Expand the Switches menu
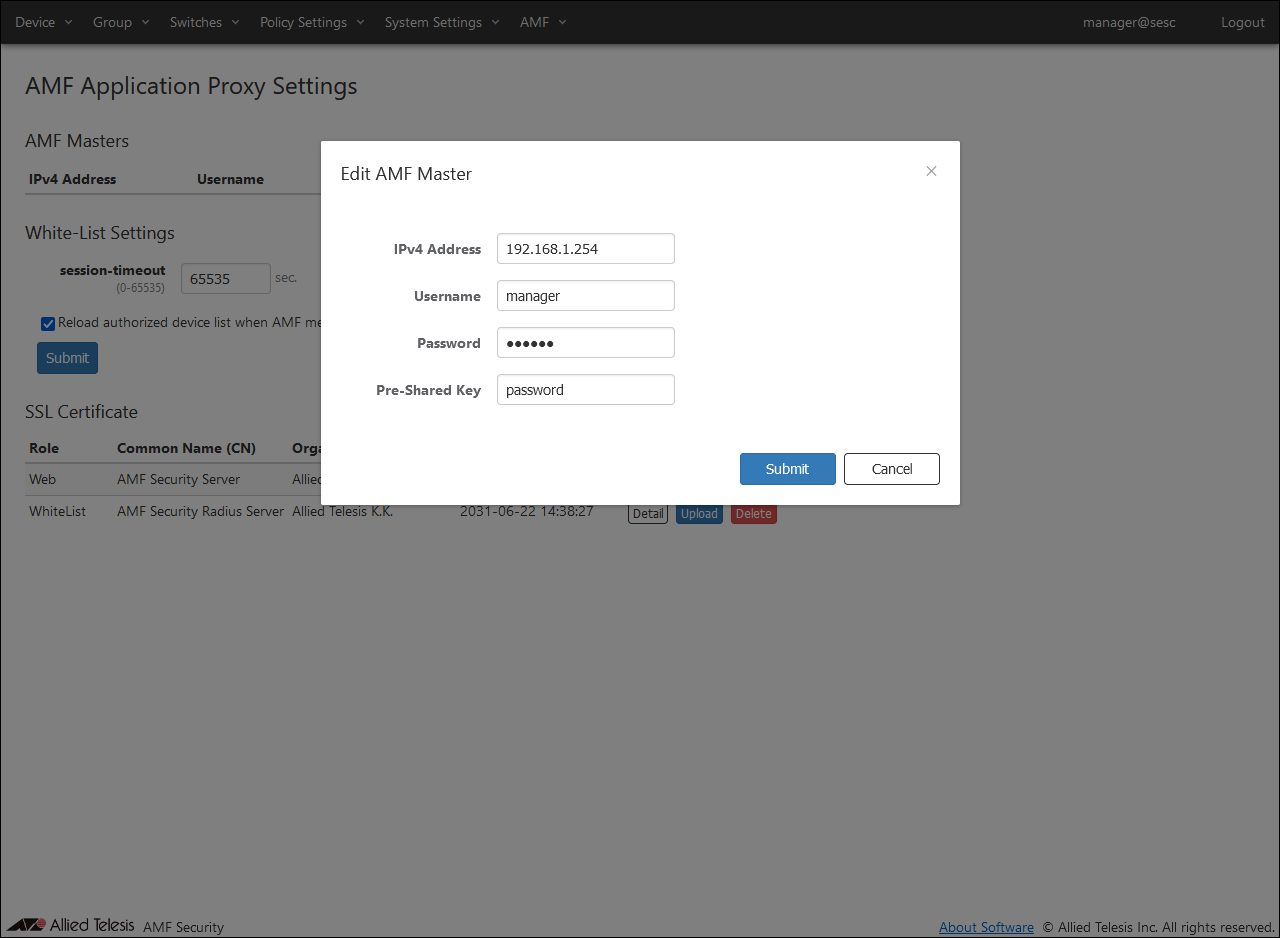Screen dimensions: 1280x938 click(204, 22)
